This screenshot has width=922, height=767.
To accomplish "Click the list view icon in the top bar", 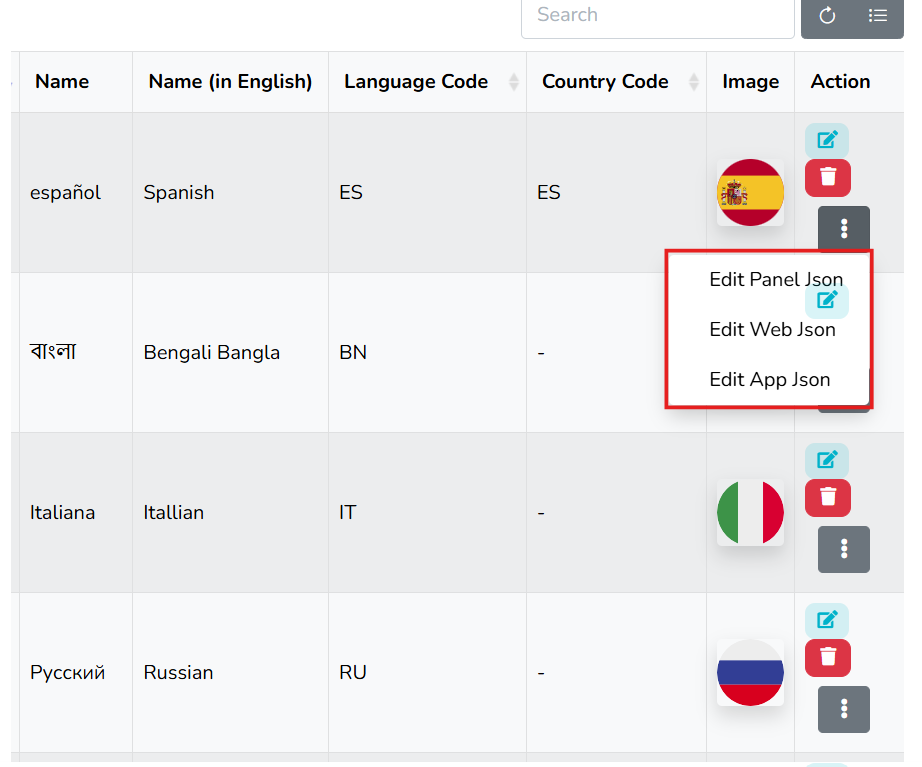I will point(878,16).
